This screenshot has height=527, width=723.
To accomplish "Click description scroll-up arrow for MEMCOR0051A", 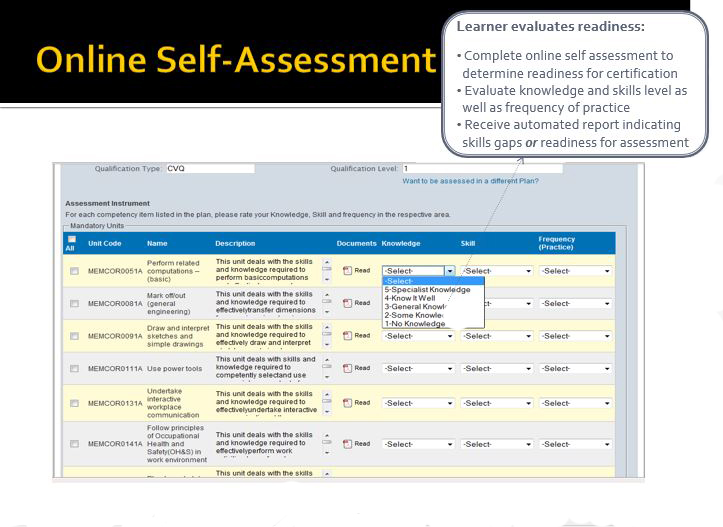I will click(x=327, y=262).
